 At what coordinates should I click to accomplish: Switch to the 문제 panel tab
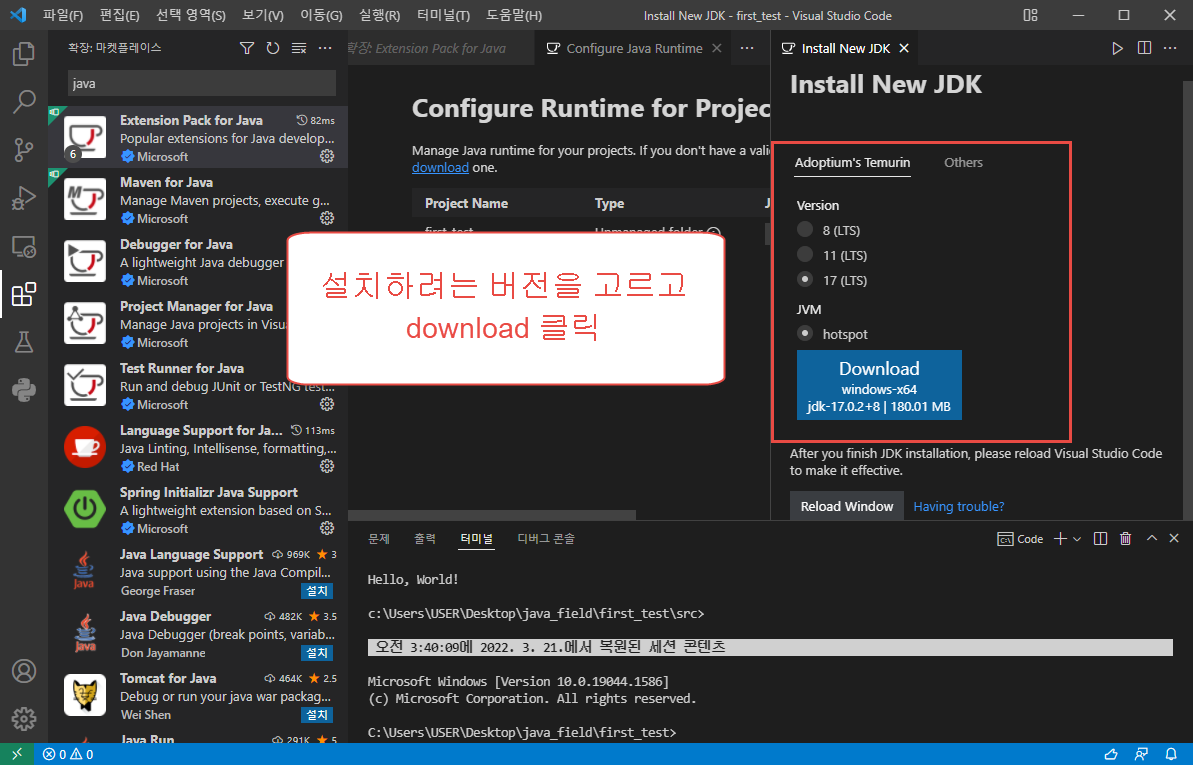[x=379, y=539]
